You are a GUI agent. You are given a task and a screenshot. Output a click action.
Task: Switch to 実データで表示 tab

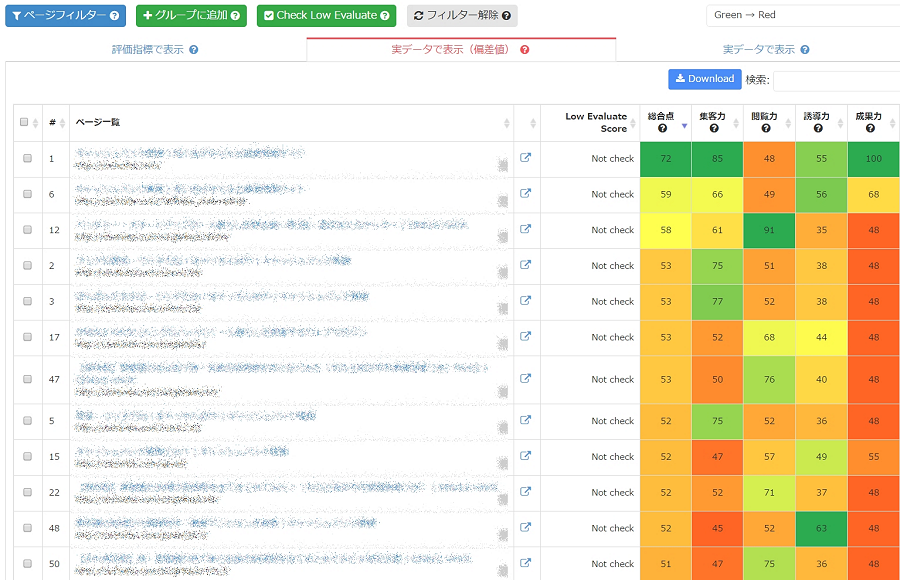pos(758,49)
